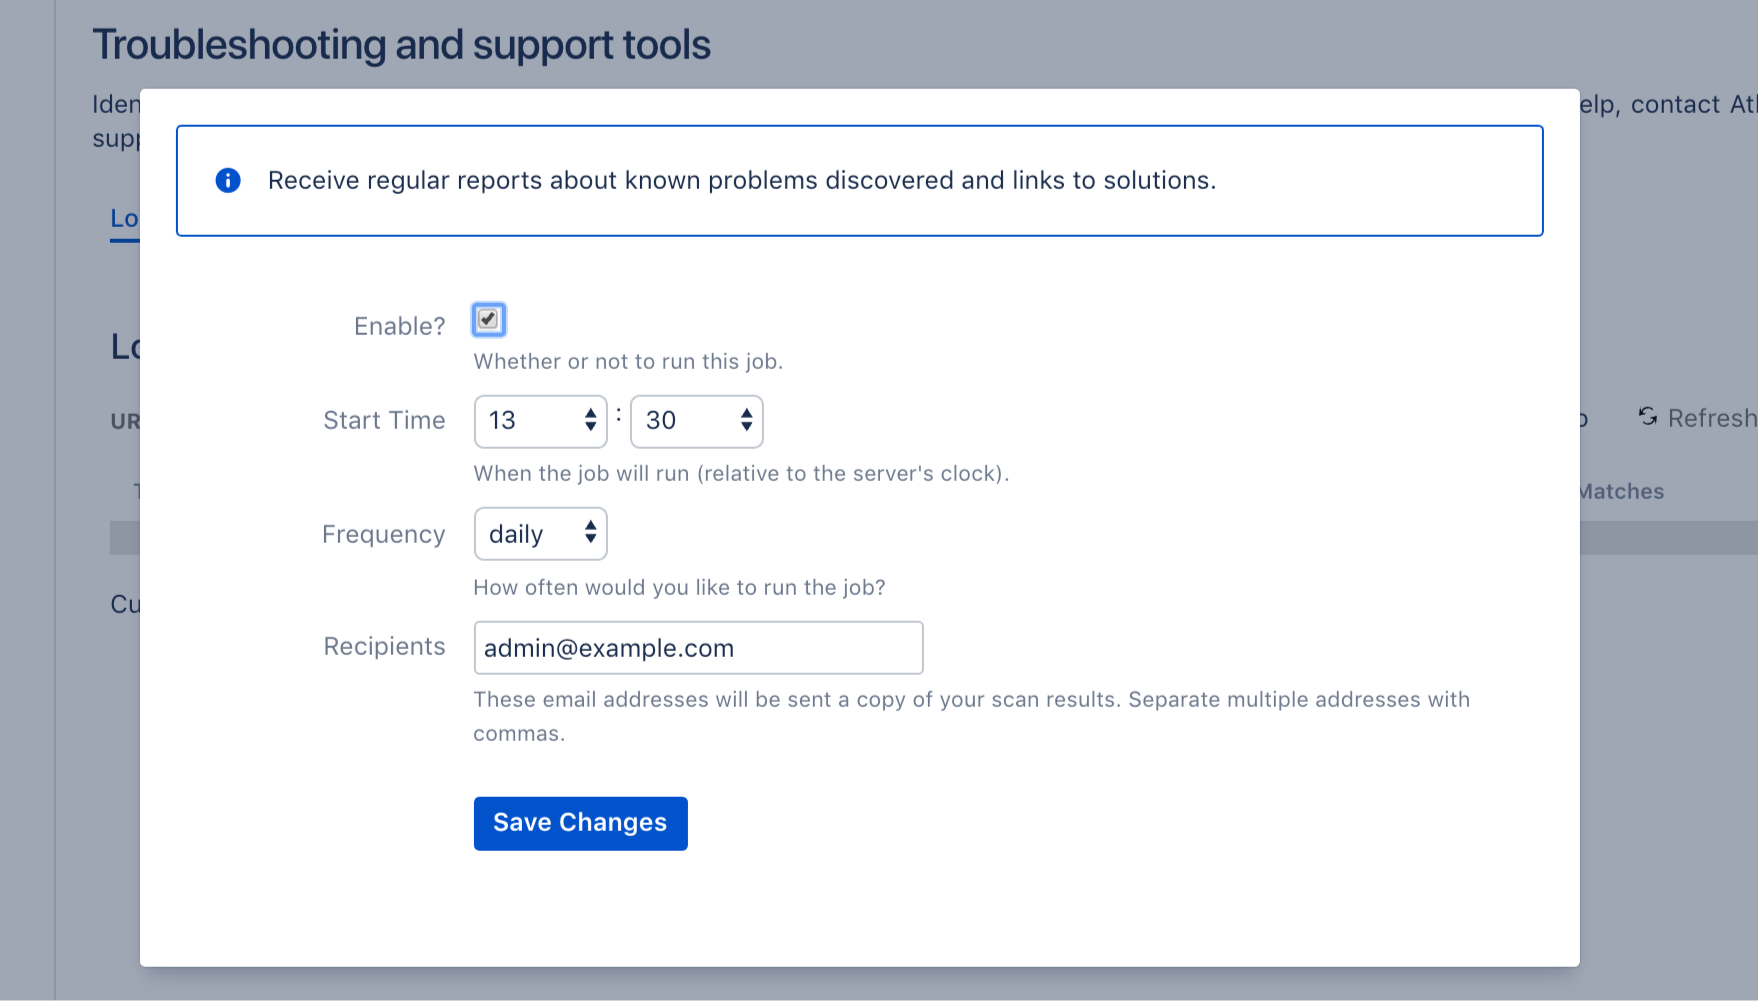Click the Refresh link text
The width and height of the screenshot is (1758, 1001).
click(x=1711, y=418)
